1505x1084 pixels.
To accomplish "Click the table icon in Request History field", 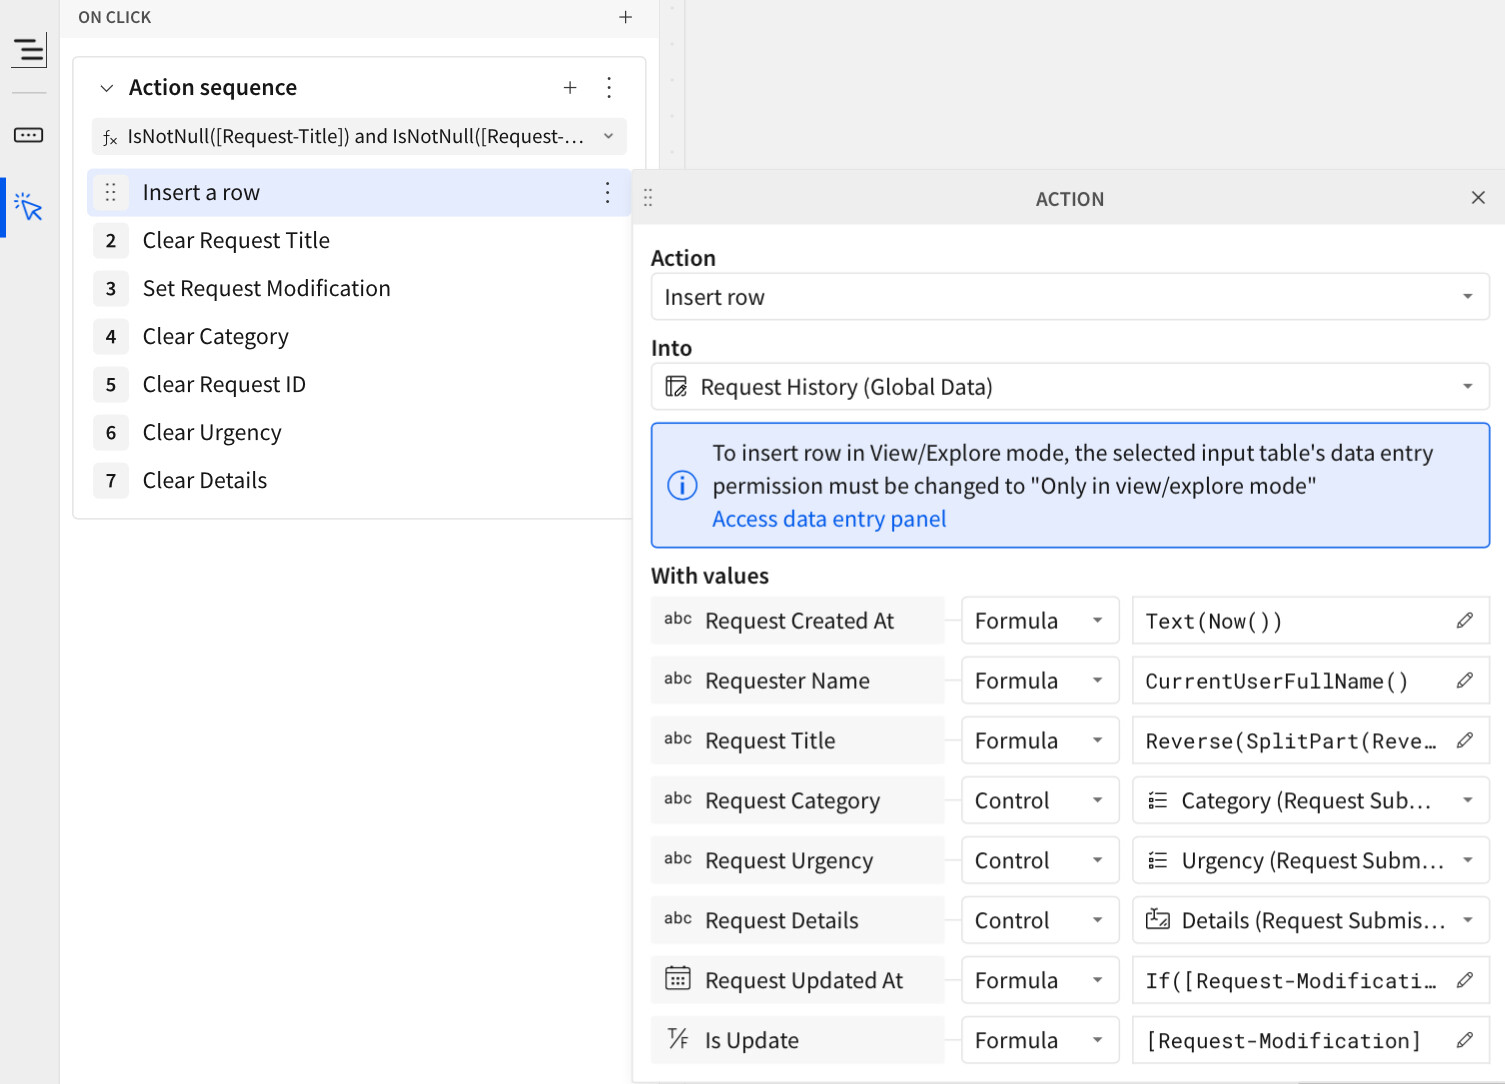I will coord(677,386).
